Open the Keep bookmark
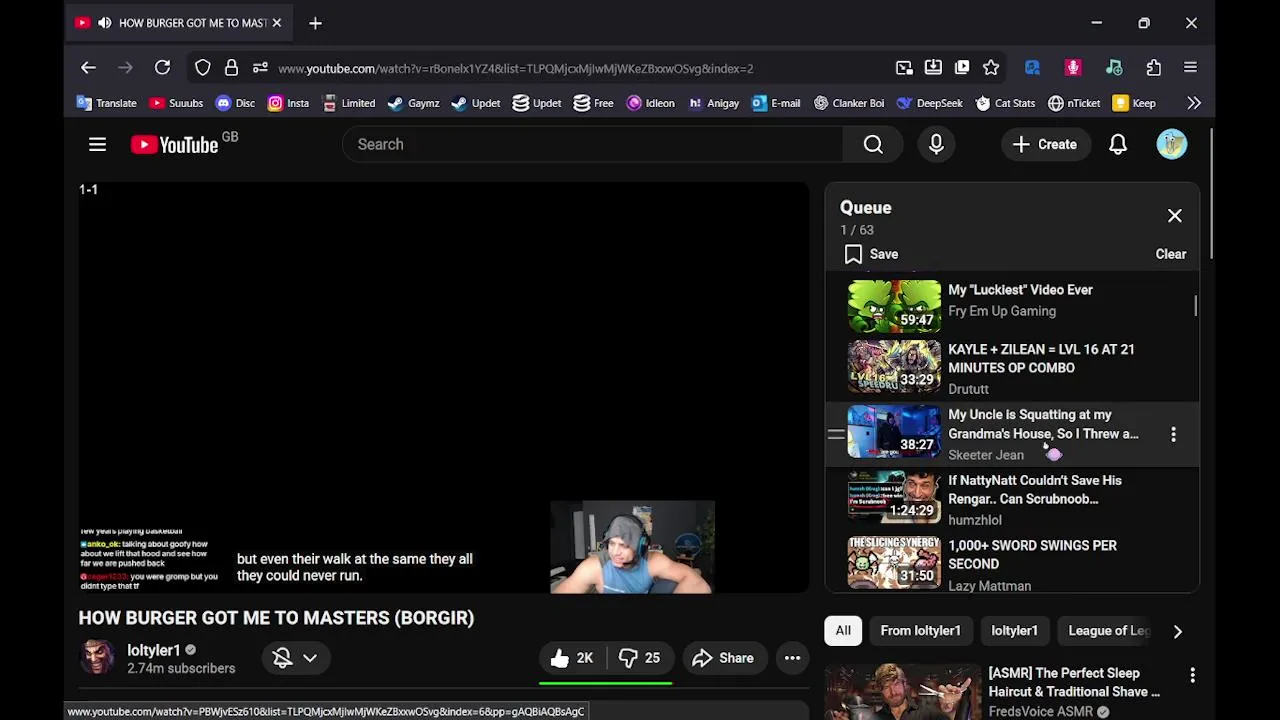The height and width of the screenshot is (720, 1280). 1134,103
